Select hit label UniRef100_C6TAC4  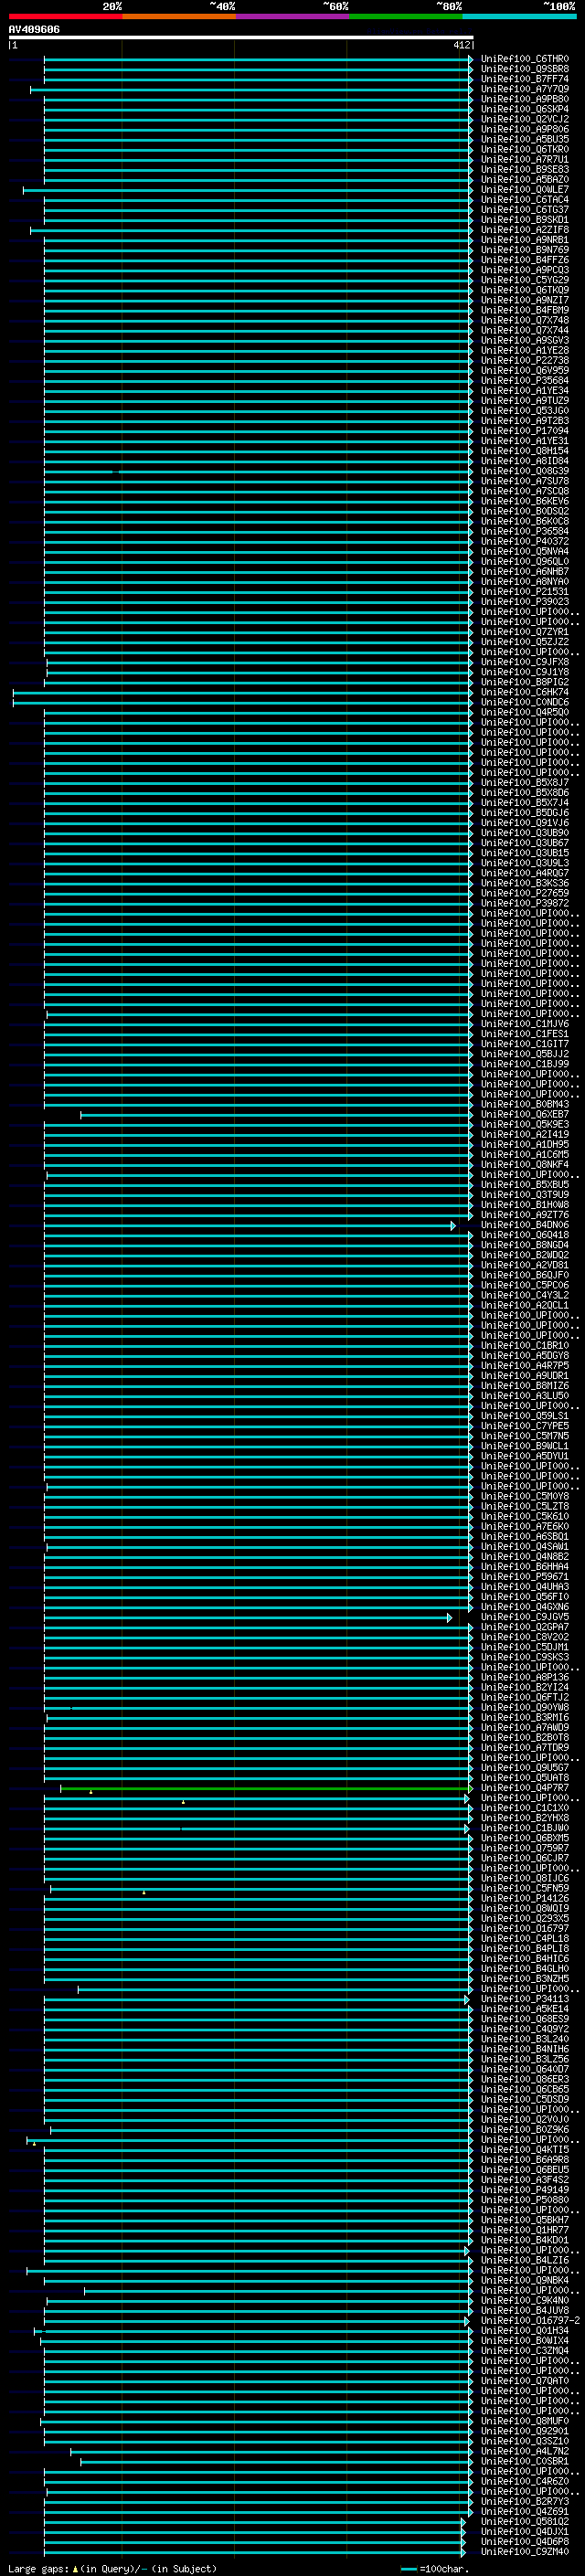point(525,199)
